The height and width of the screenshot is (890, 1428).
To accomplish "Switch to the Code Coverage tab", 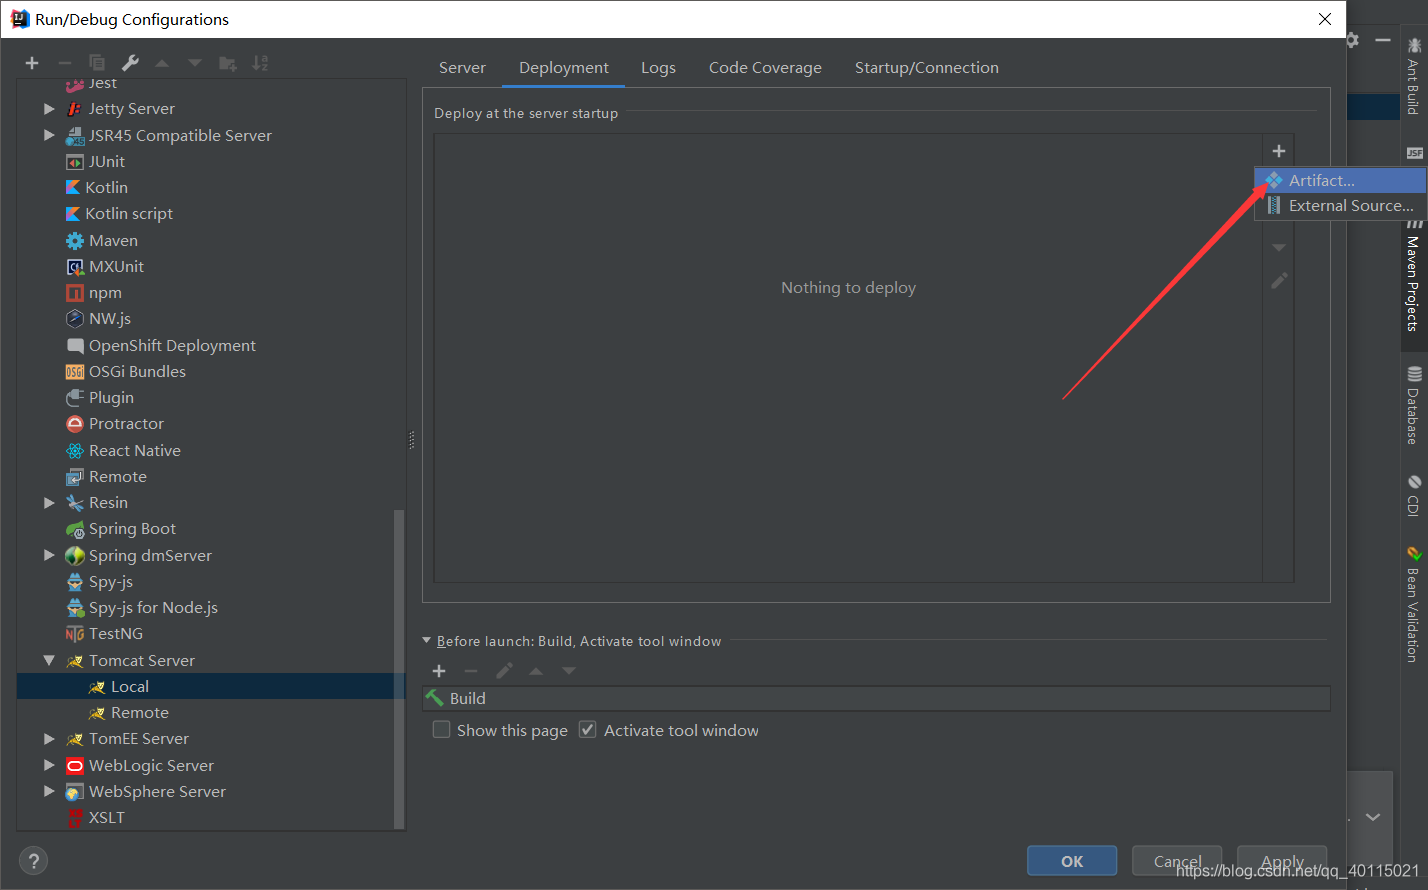I will tap(765, 68).
